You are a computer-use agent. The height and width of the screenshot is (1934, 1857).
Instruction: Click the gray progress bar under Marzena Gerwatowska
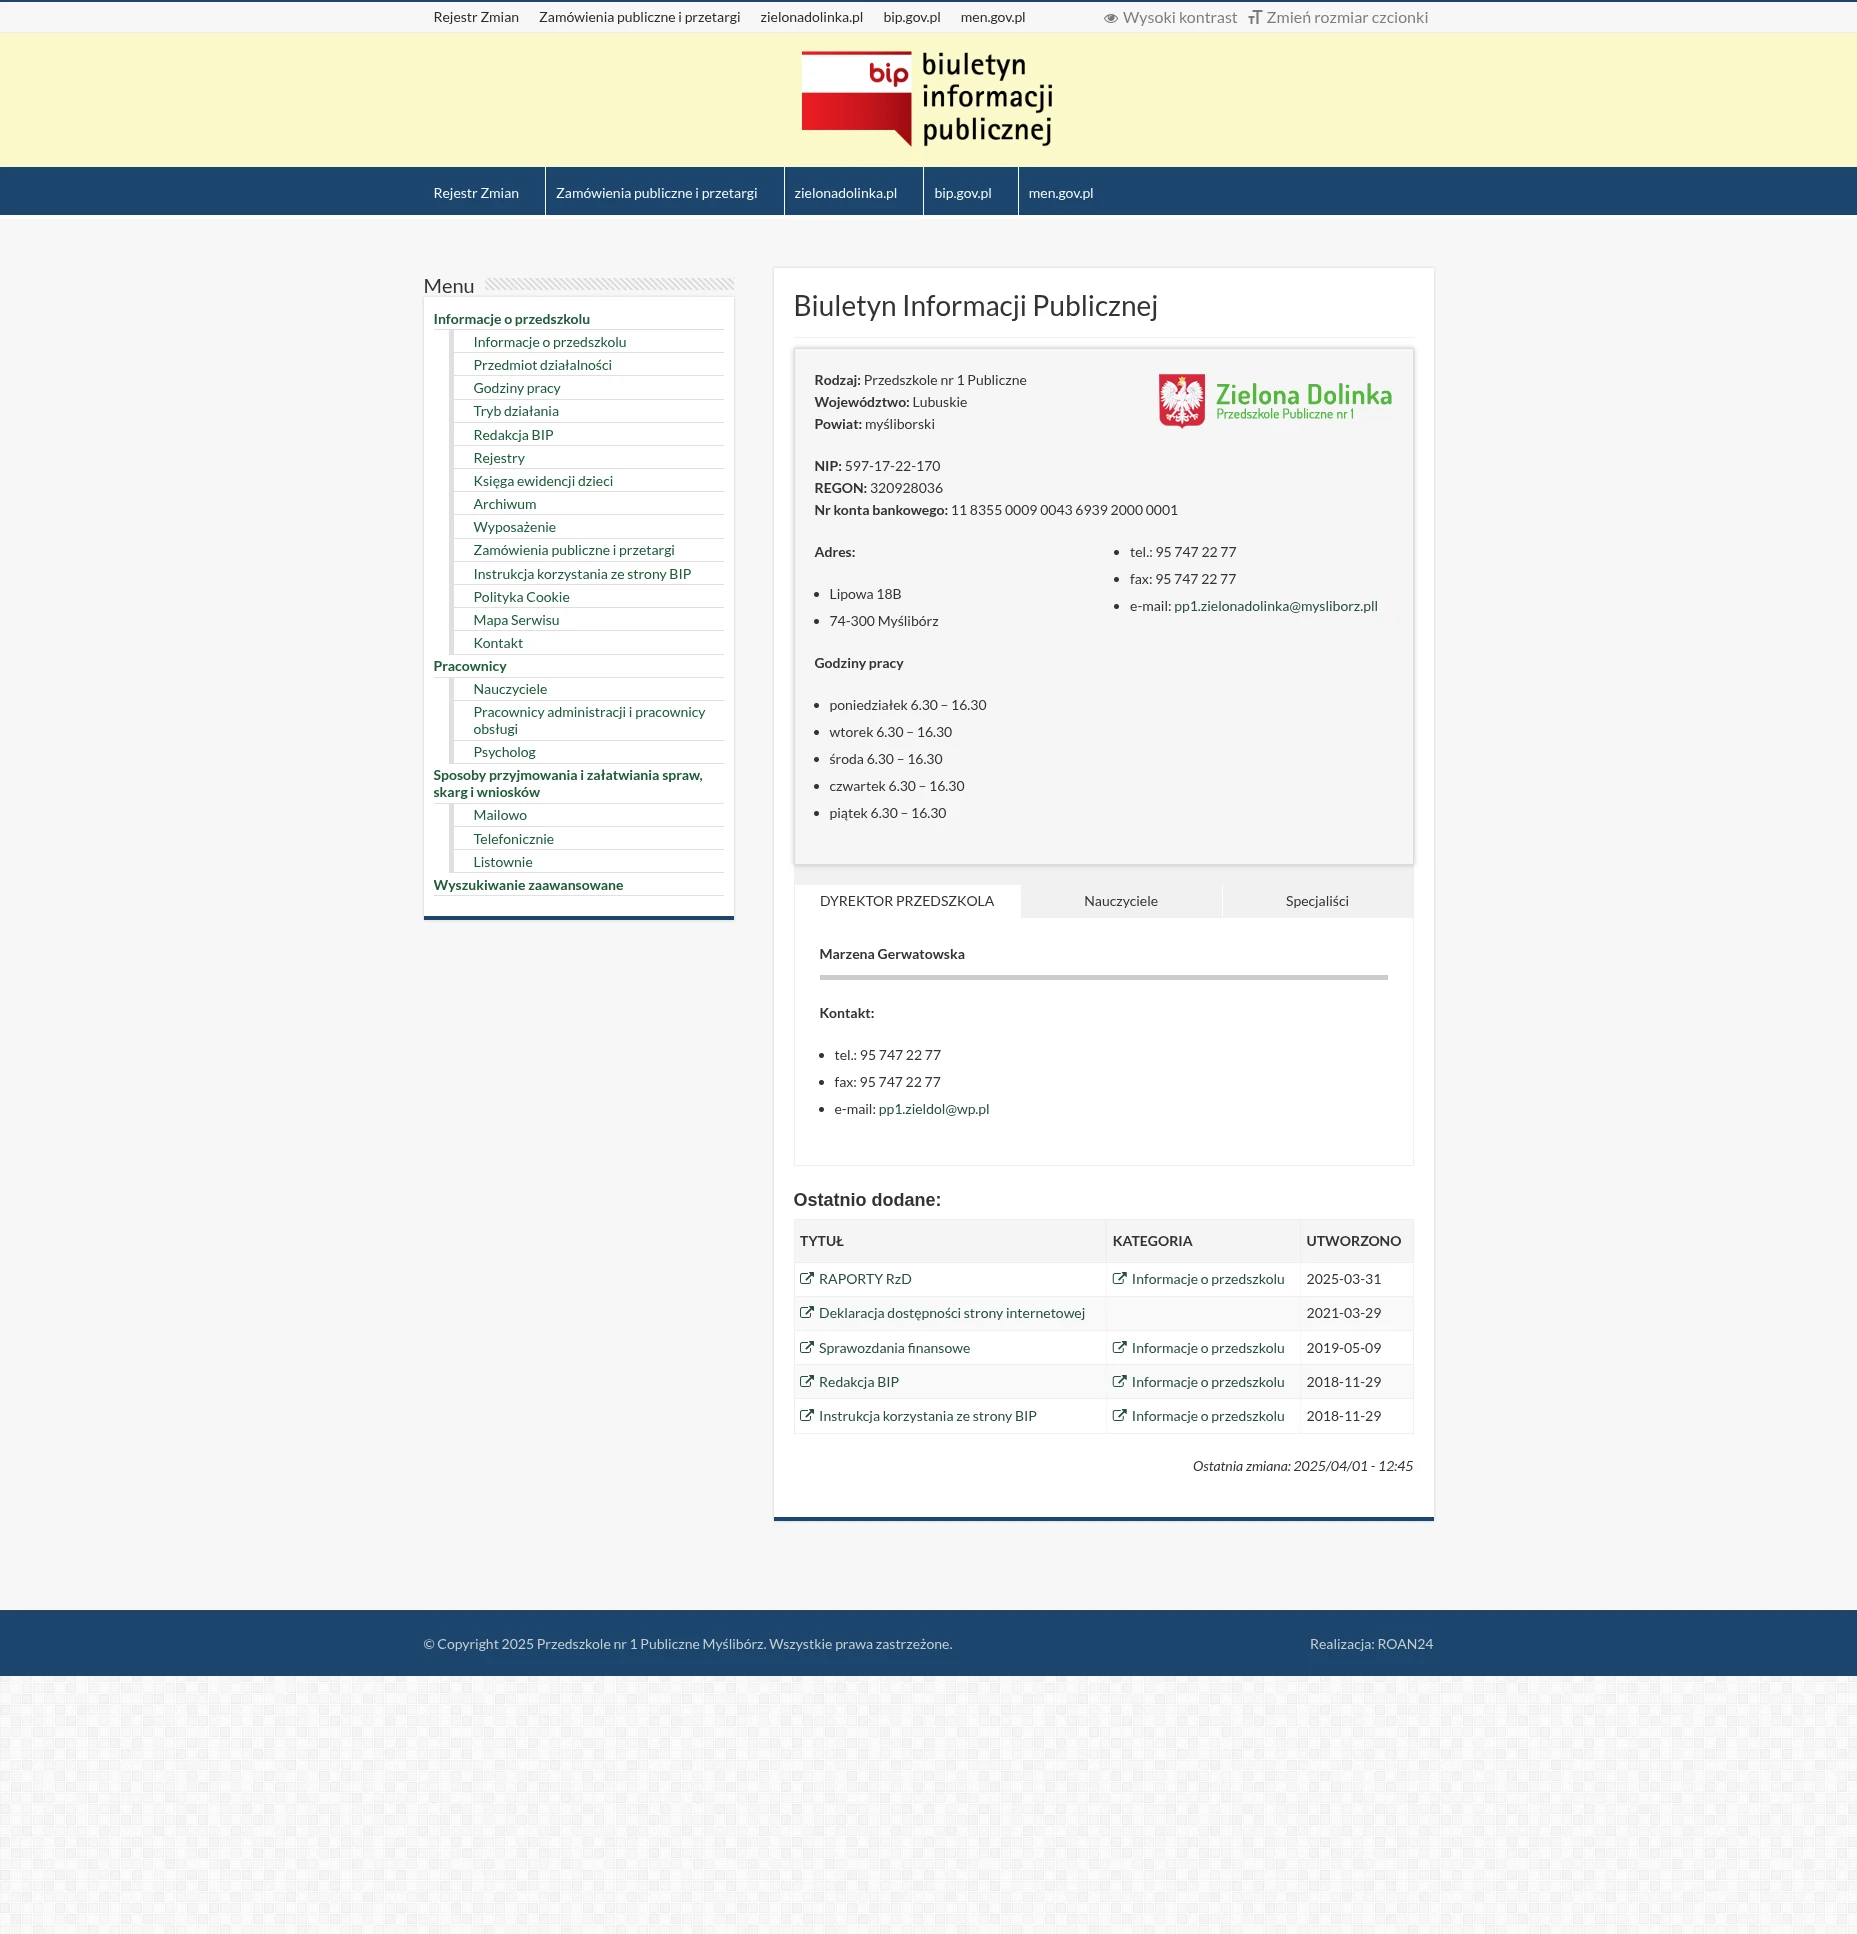[1103, 979]
